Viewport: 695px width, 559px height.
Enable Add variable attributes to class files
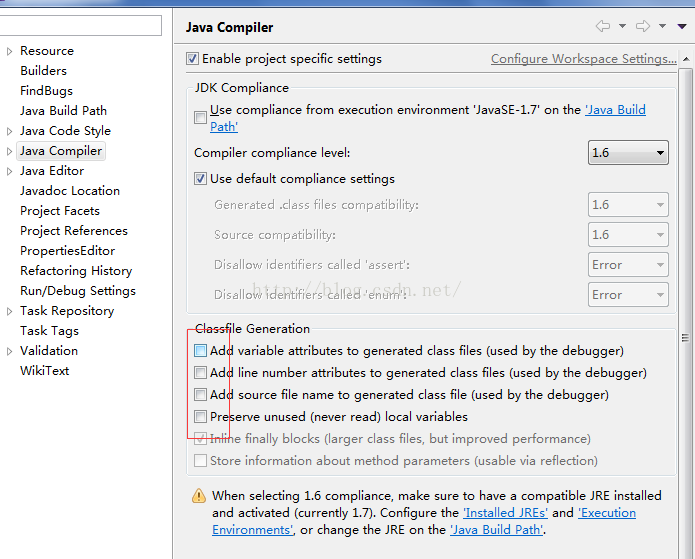[x=200, y=351]
